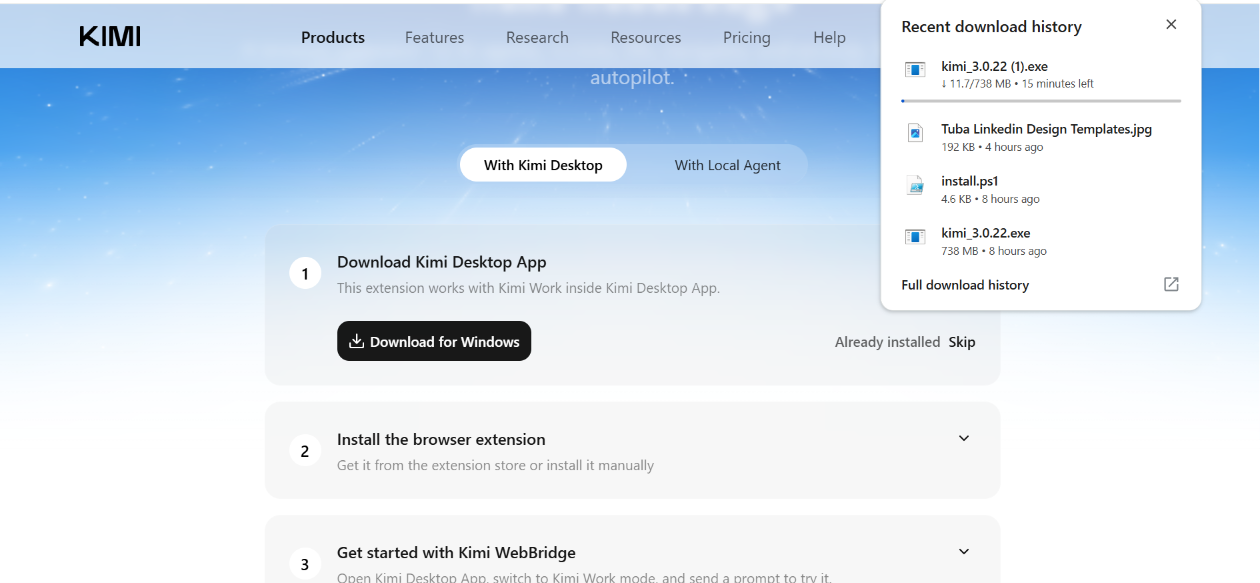Go to the Pricing page
The height and width of the screenshot is (583, 1260).
[x=747, y=37]
